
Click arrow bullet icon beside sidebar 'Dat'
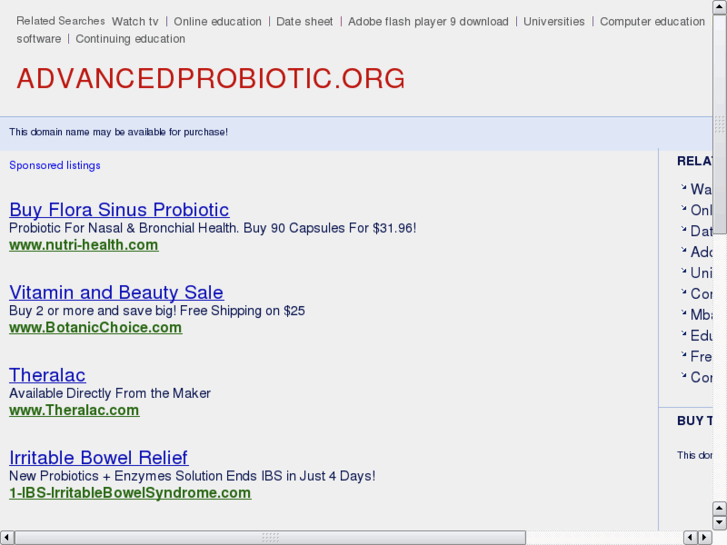tap(683, 229)
